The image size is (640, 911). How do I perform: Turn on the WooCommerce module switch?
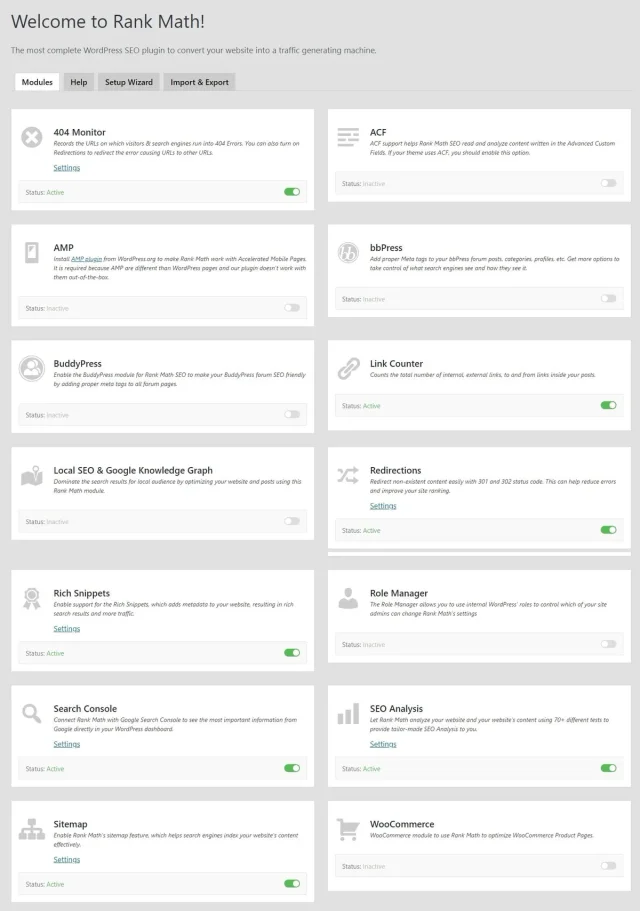[608, 866]
